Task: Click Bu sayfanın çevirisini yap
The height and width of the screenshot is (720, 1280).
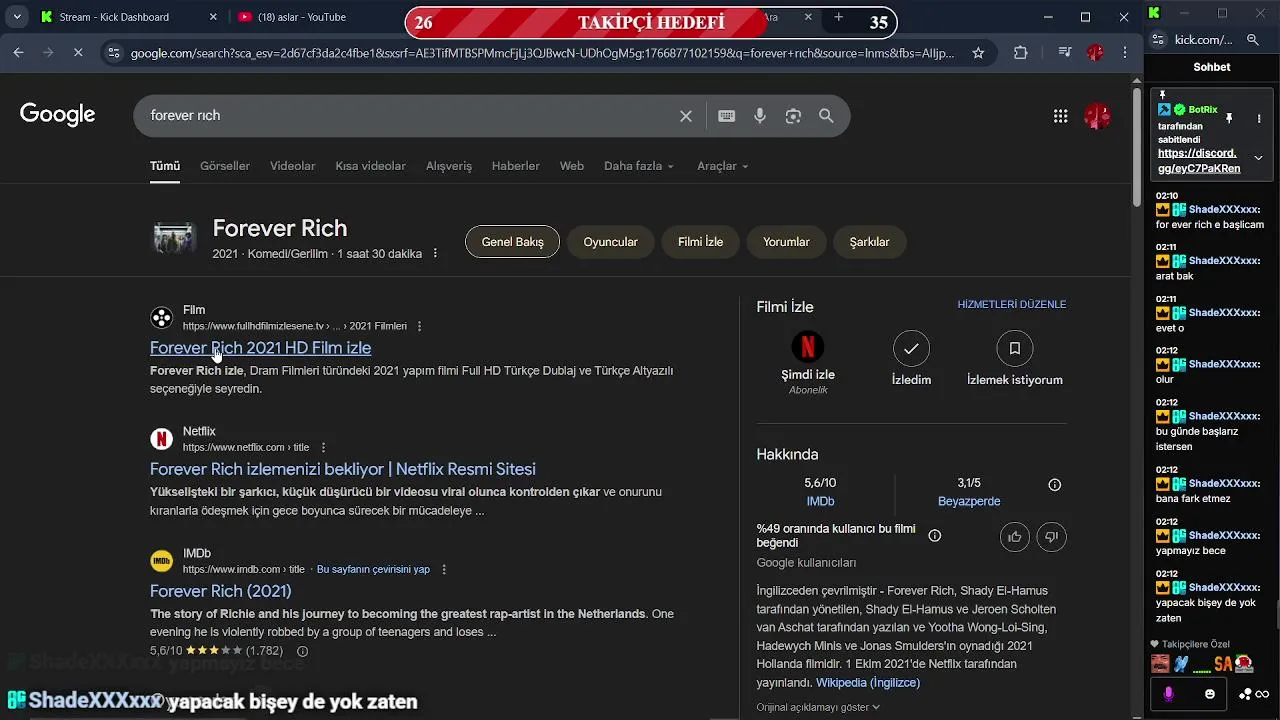Action: (x=373, y=569)
